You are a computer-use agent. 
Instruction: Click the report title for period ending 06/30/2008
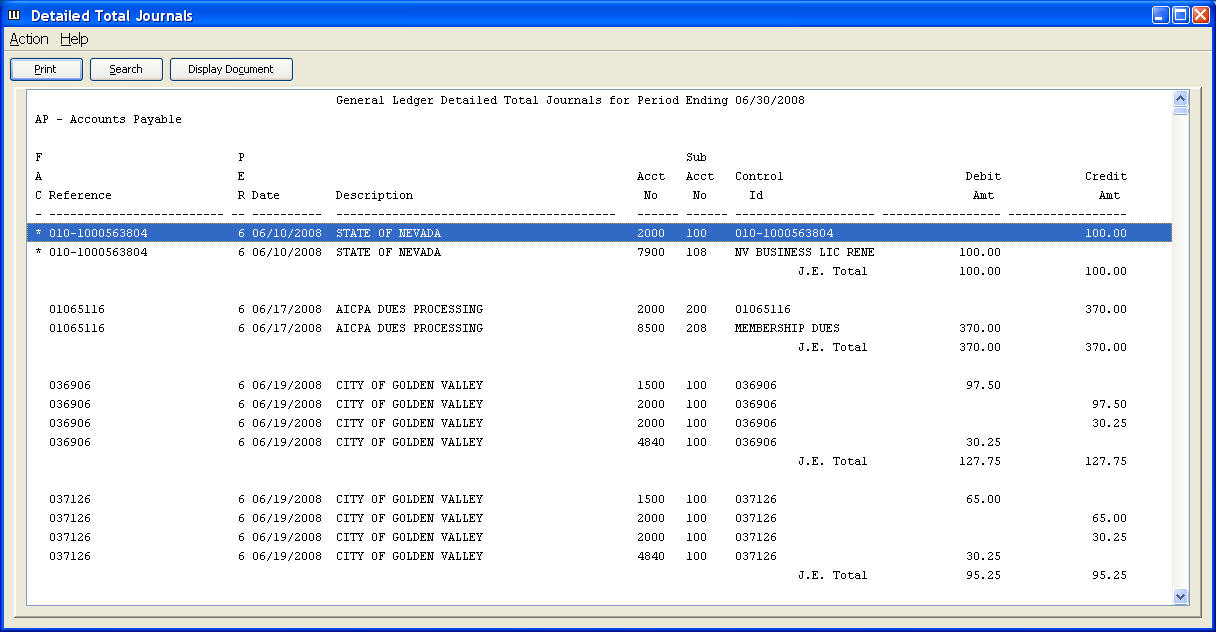tap(570, 100)
